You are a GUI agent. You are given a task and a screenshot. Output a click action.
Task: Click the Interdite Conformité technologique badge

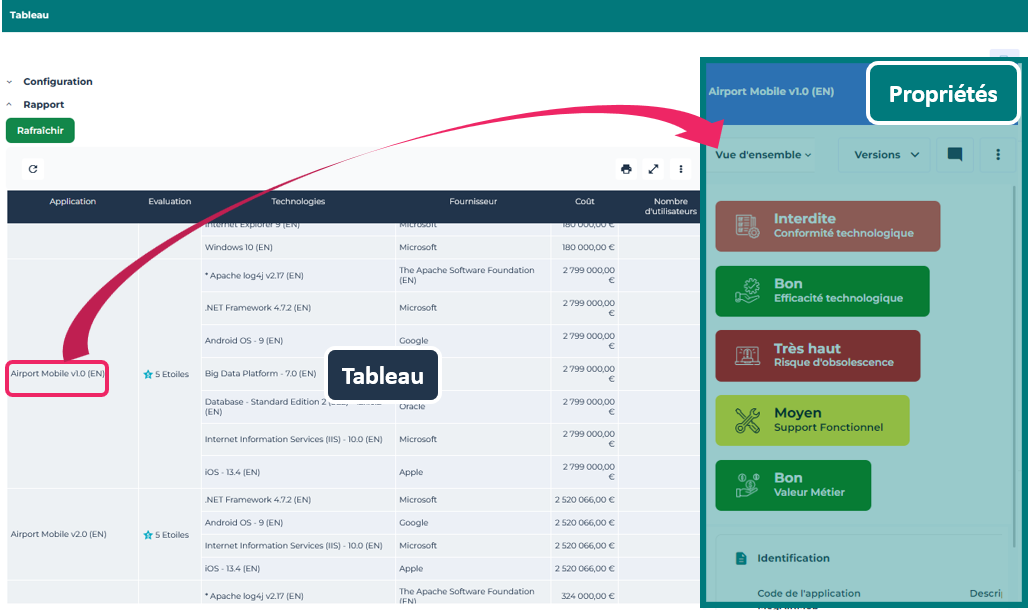tap(828, 226)
